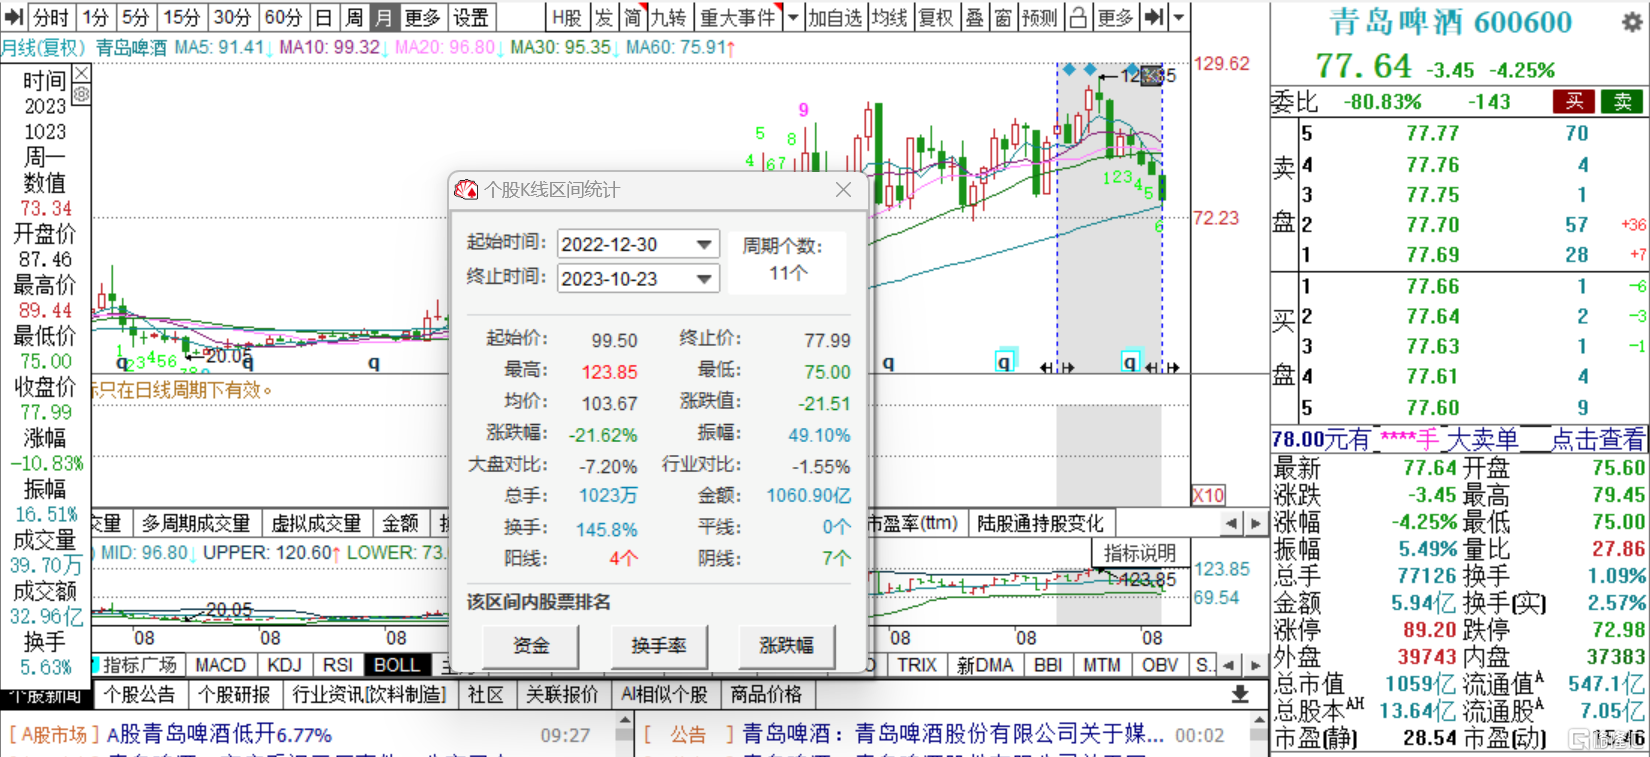Viewport: 1650px width, 757px height.
Task: Click the expand arrow icon after toolbar 更多
Action: [1155, 17]
